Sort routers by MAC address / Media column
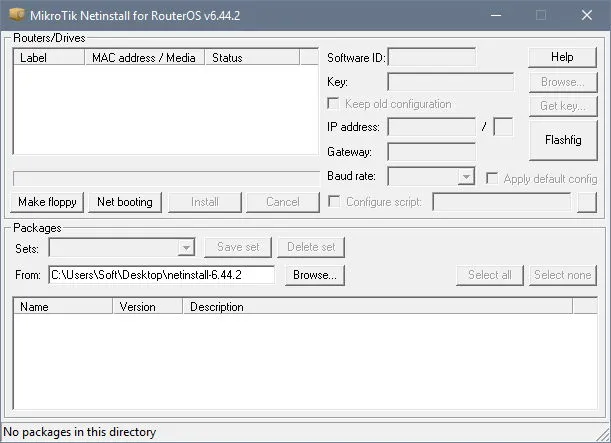The width and height of the screenshot is (611, 443). pos(145,58)
